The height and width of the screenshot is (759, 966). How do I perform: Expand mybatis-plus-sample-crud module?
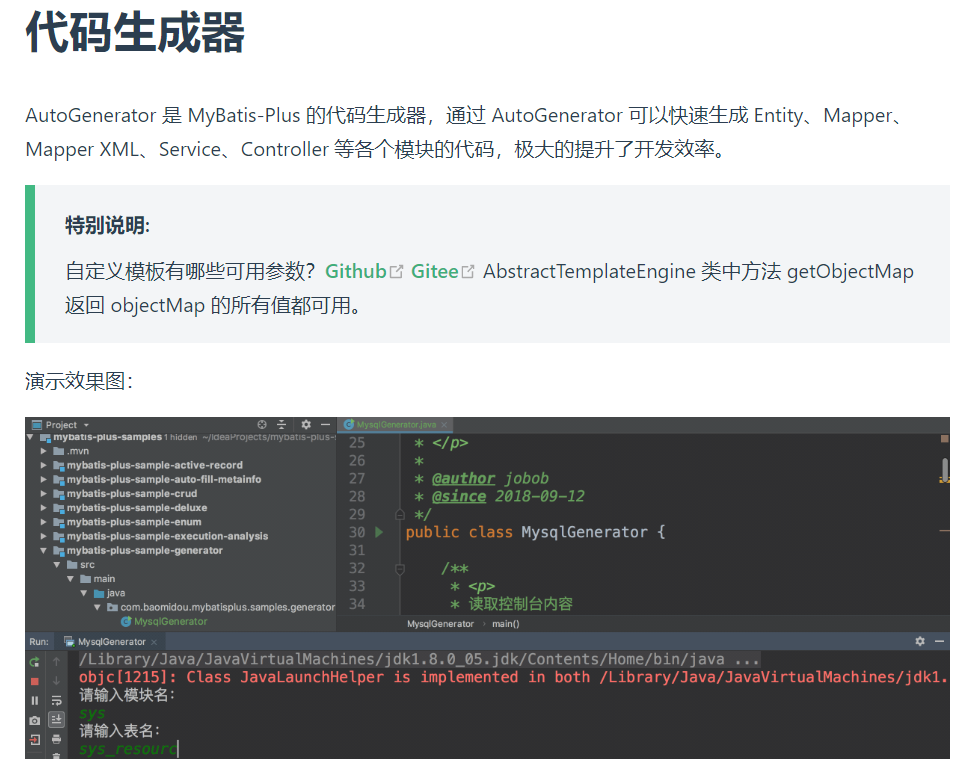44,493
